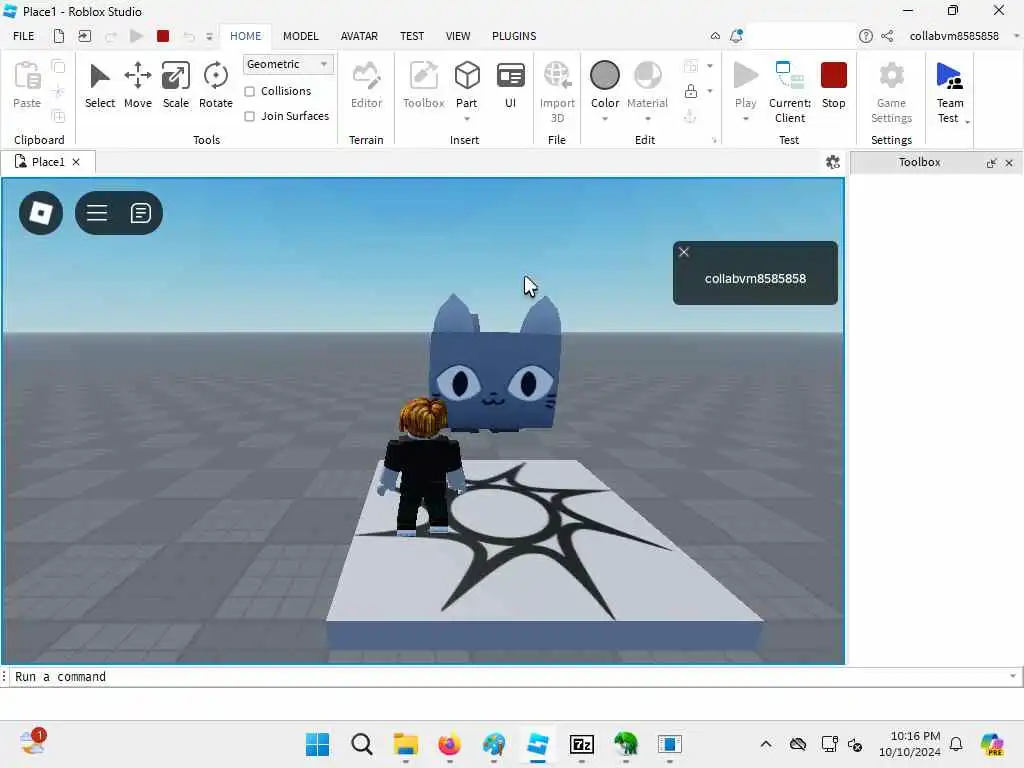
Task: Open the hamburger menu in viewport
Action: pyautogui.click(x=97, y=213)
